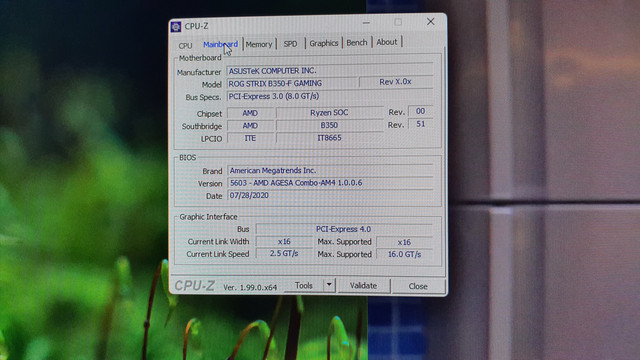Click the CPU-Z app icon in title bar
Screen dimensions: 640x360
tap(176, 27)
